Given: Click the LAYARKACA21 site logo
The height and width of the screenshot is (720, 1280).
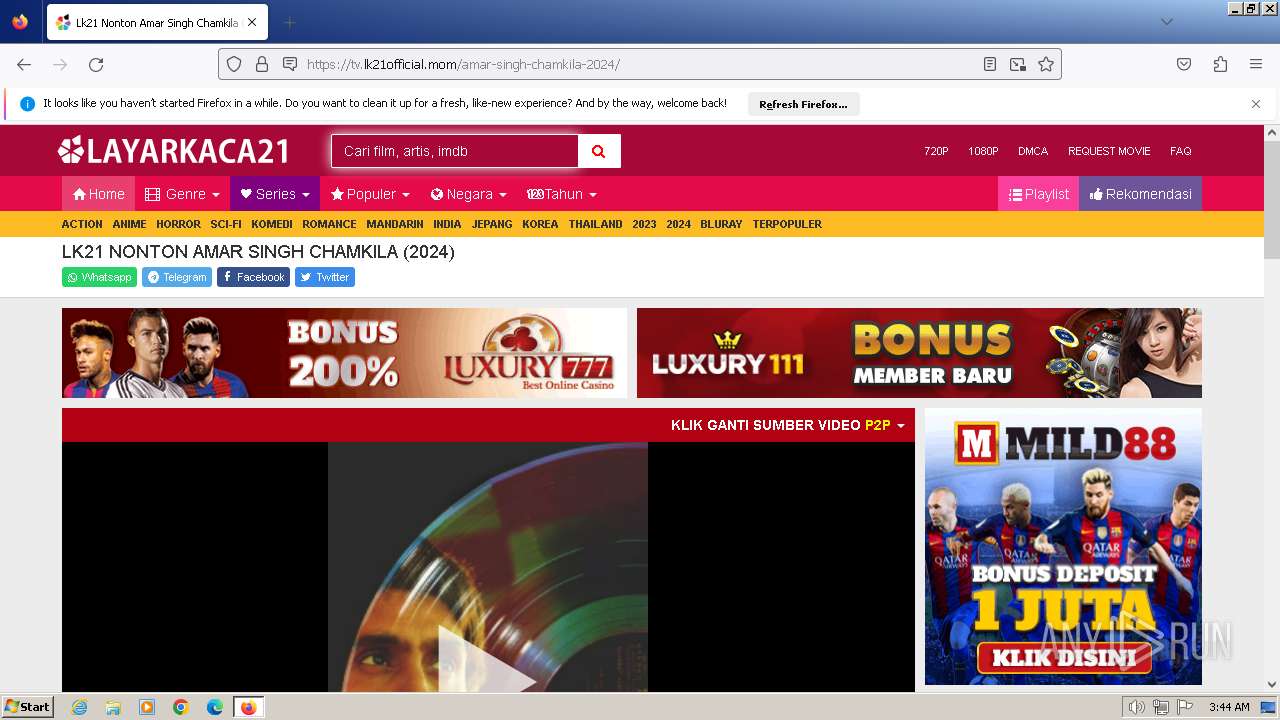Looking at the screenshot, I should click(x=173, y=151).
